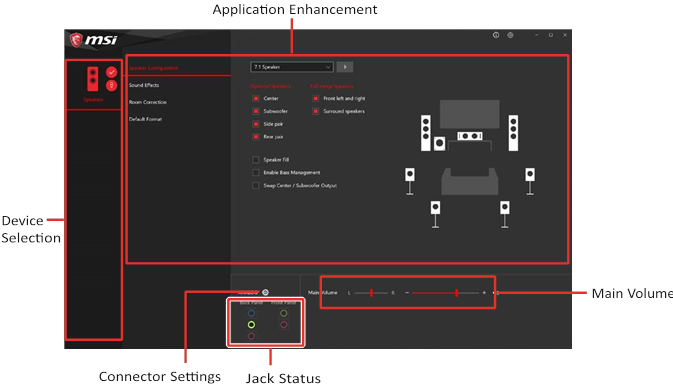This screenshot has height=388, width=673.
Task: Uncheck the Subwoofer optional speaker
Action: point(256,111)
